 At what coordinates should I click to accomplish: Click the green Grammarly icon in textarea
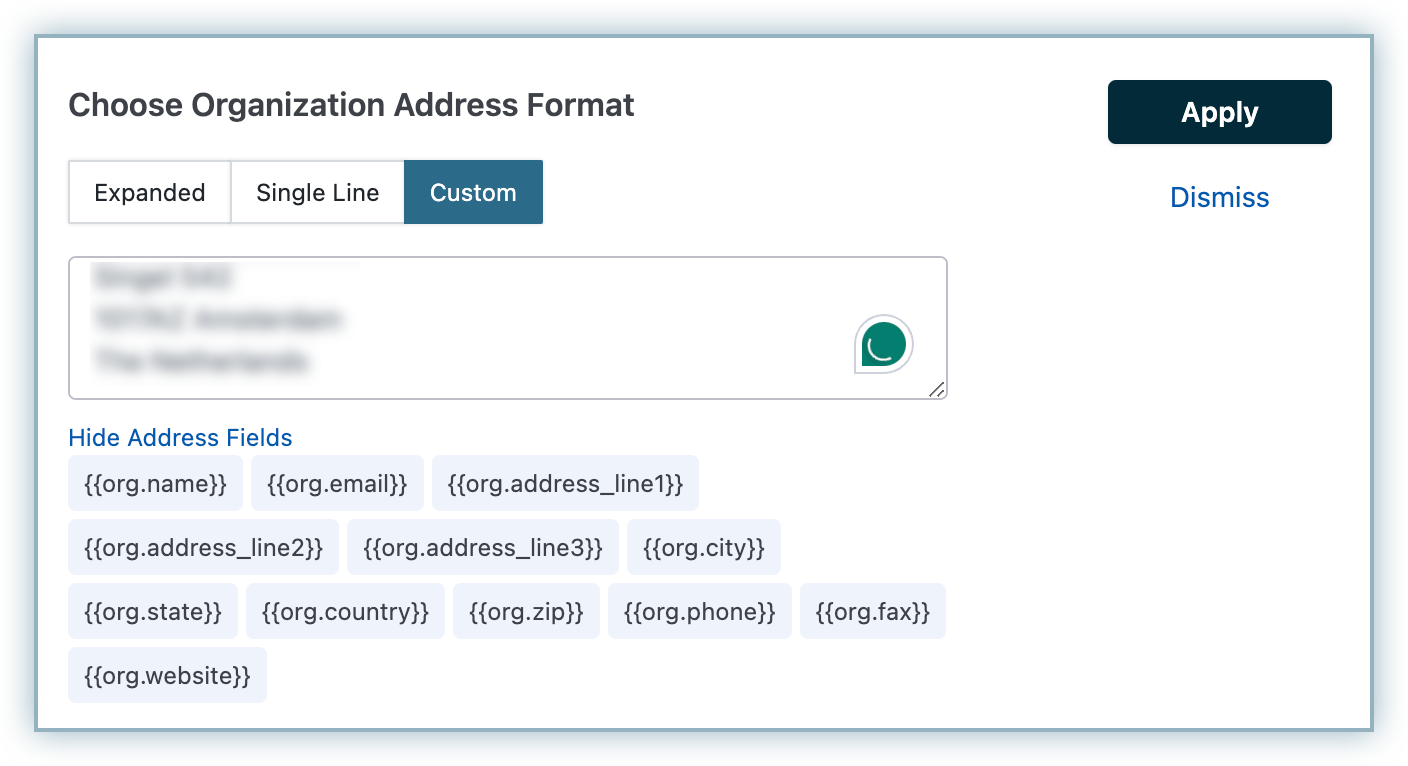coord(884,344)
